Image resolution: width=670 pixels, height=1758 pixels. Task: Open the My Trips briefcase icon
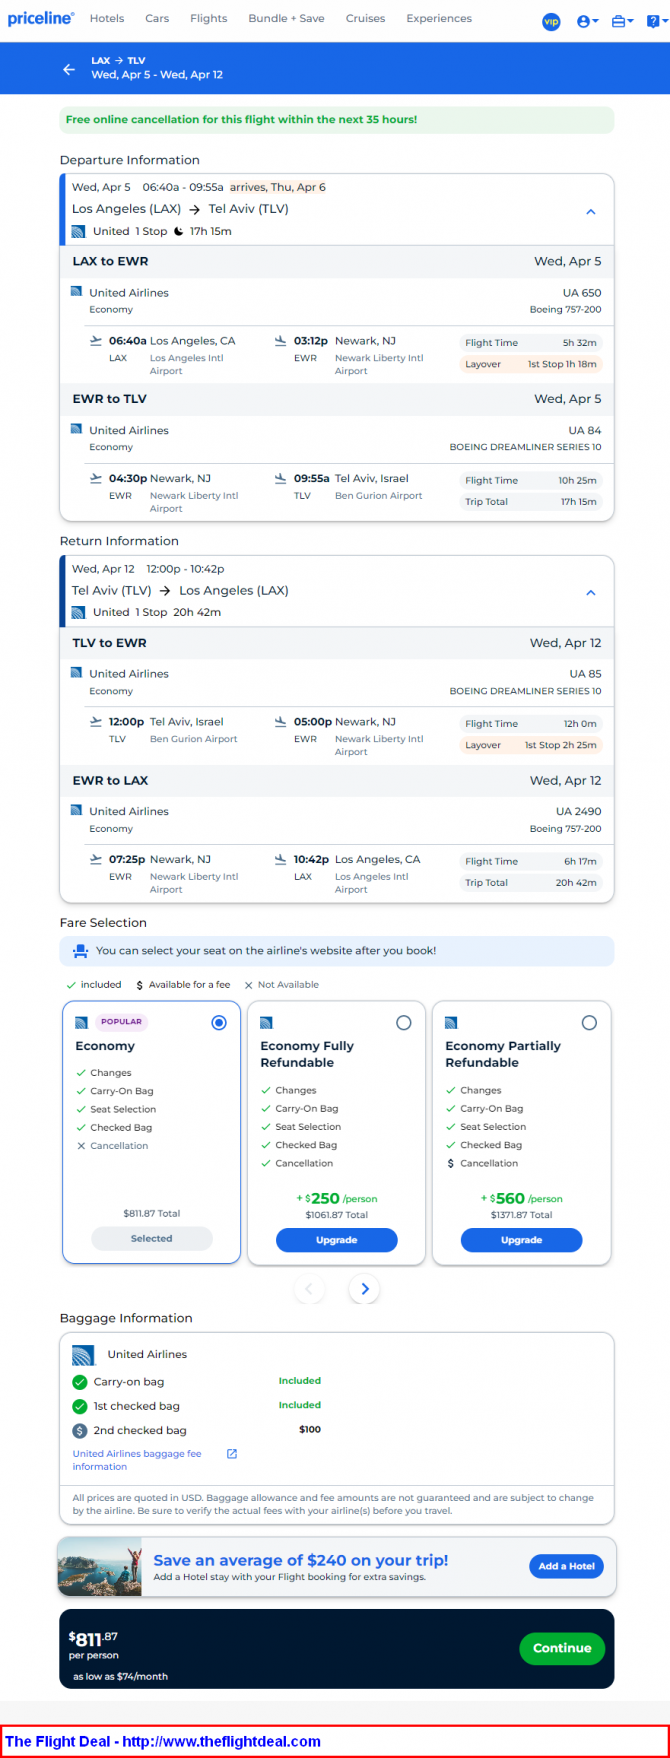621,21
